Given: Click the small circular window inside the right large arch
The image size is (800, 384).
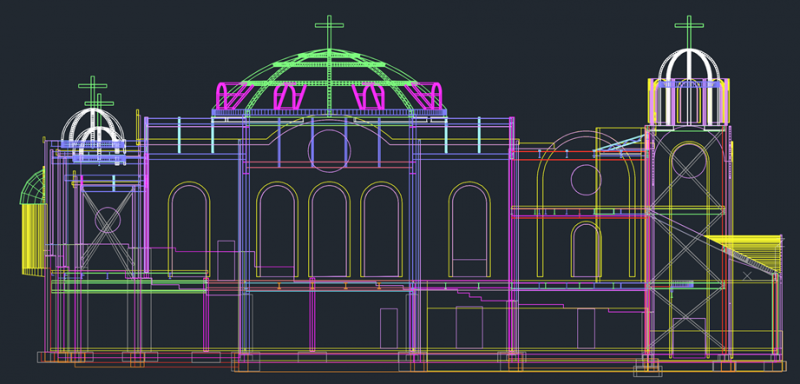Looking at the screenshot, I should pyautogui.click(x=586, y=180).
